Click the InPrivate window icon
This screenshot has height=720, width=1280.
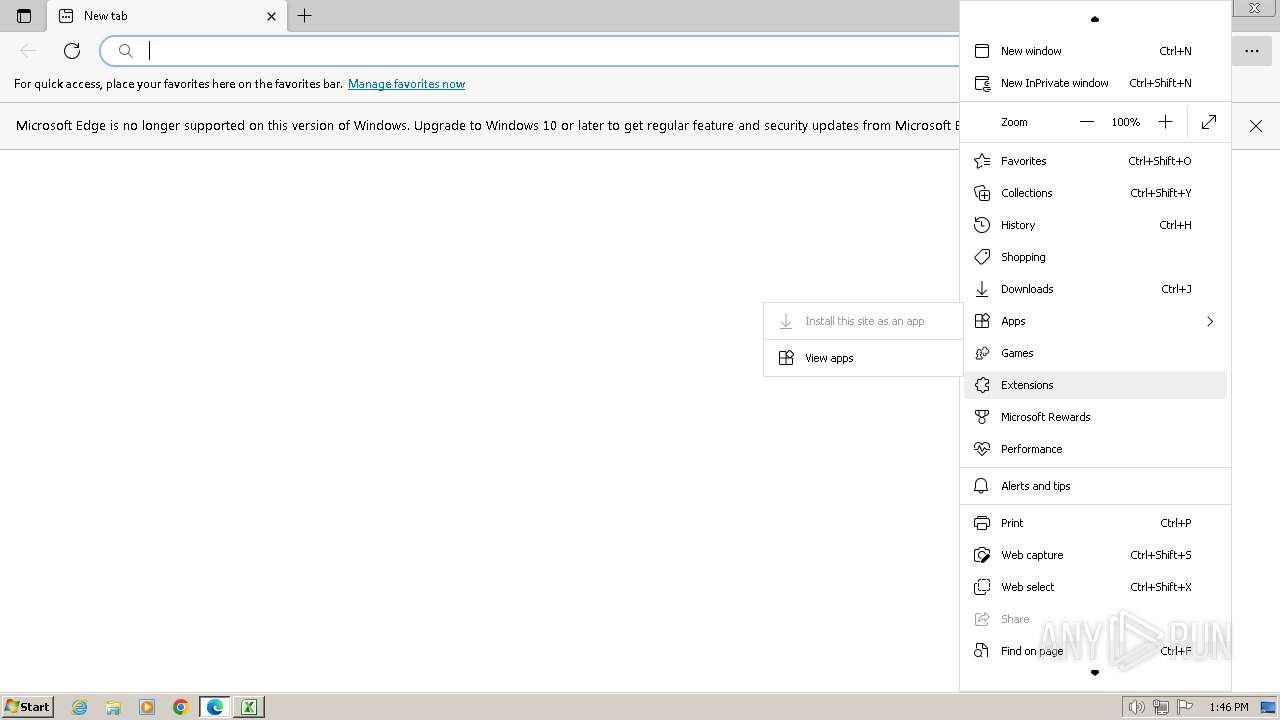tap(982, 83)
